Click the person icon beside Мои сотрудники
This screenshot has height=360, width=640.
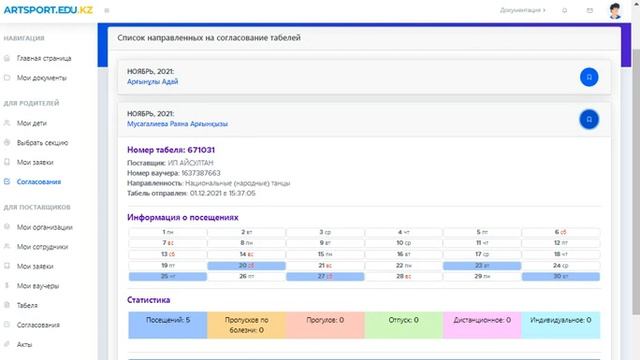coord(7,247)
